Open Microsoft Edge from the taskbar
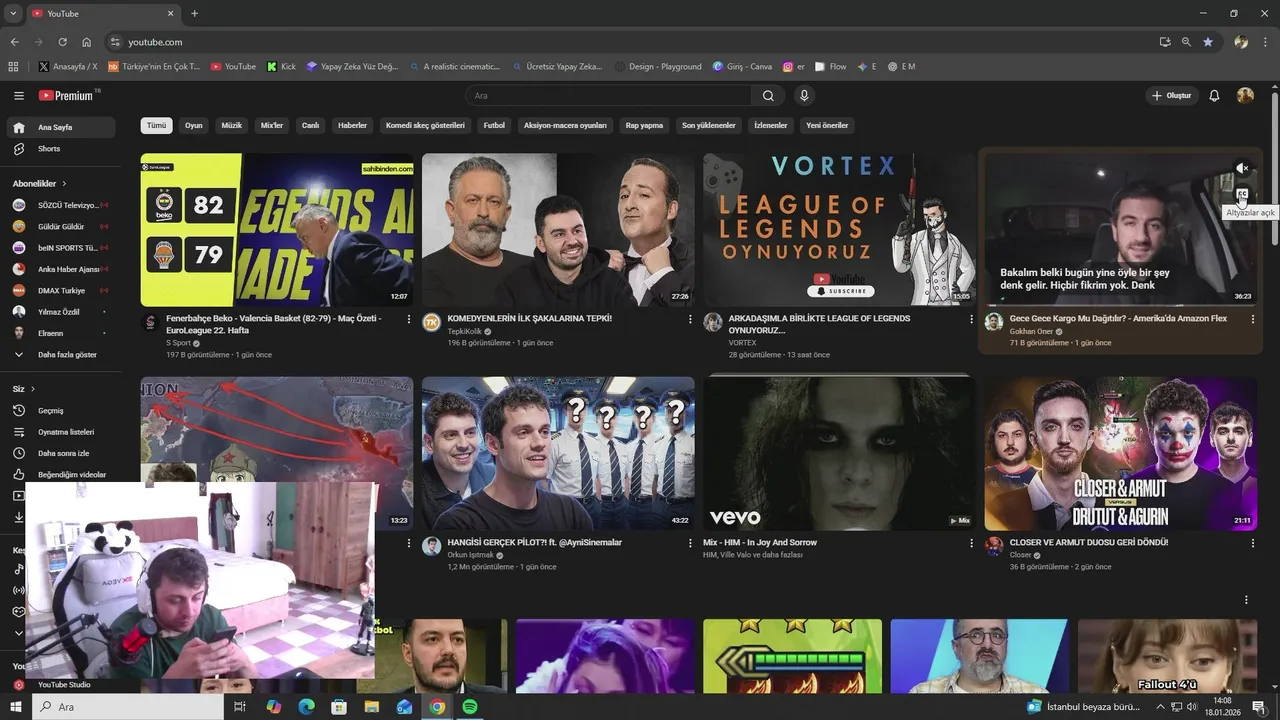The image size is (1280, 720). [306, 707]
